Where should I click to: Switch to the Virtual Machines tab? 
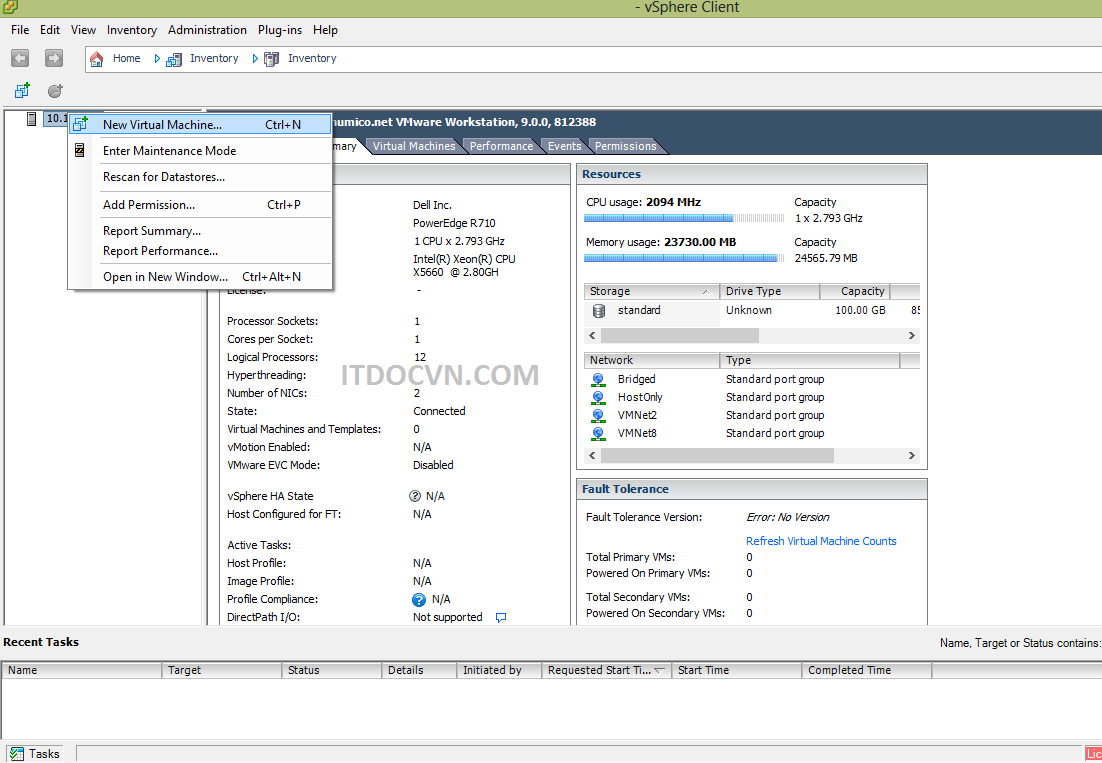[x=414, y=146]
